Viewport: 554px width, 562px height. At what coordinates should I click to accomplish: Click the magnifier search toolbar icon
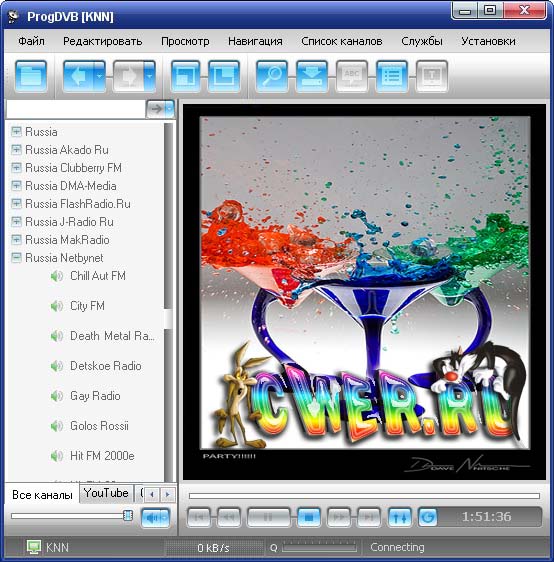tap(272, 76)
